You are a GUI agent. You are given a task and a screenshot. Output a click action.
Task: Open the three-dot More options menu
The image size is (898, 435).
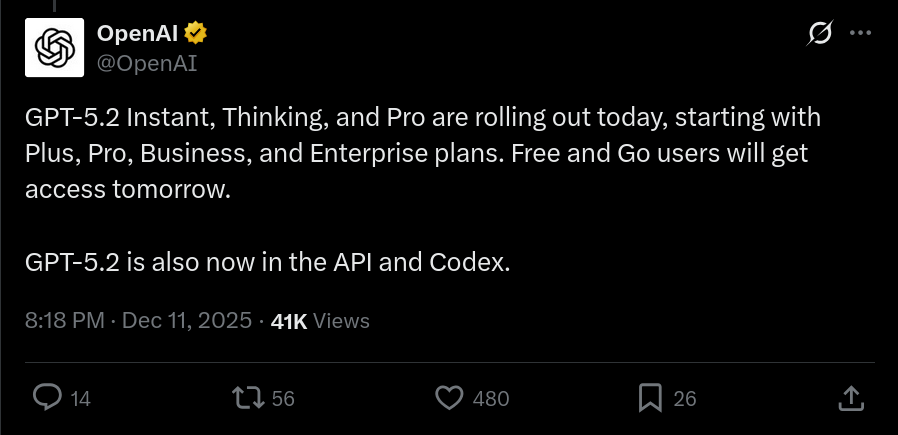tap(860, 33)
